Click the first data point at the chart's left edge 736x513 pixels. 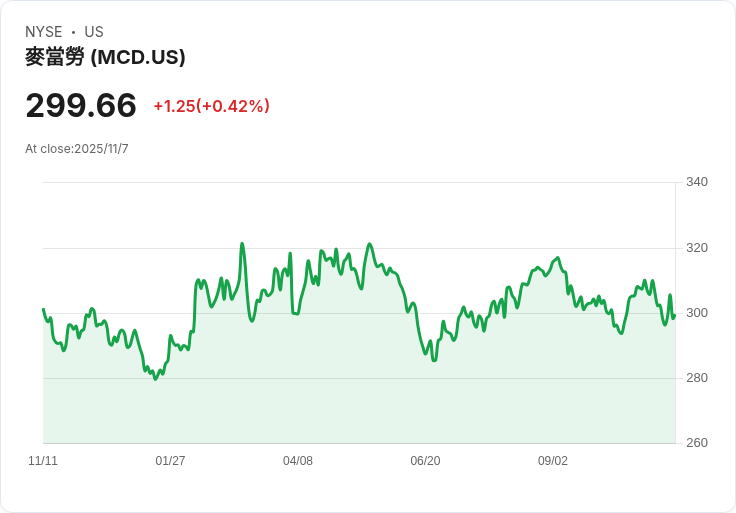click(43, 309)
